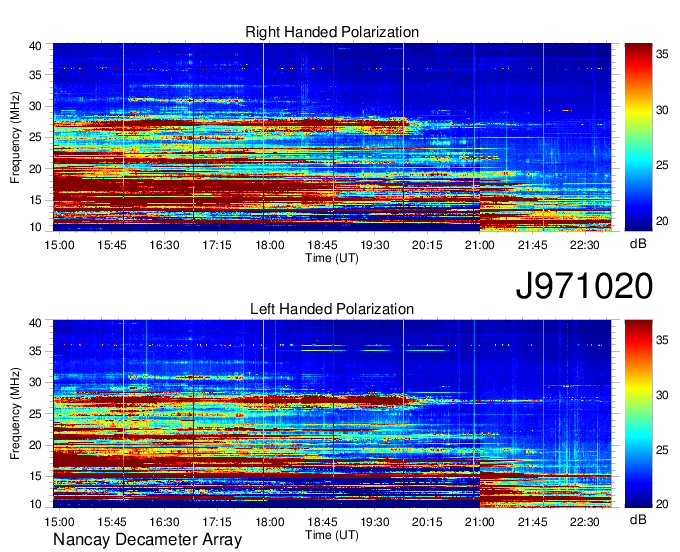Viewport: 680px width, 552px height.
Task: Click the 20 label on Left Handed colorbar
Action: [662, 504]
